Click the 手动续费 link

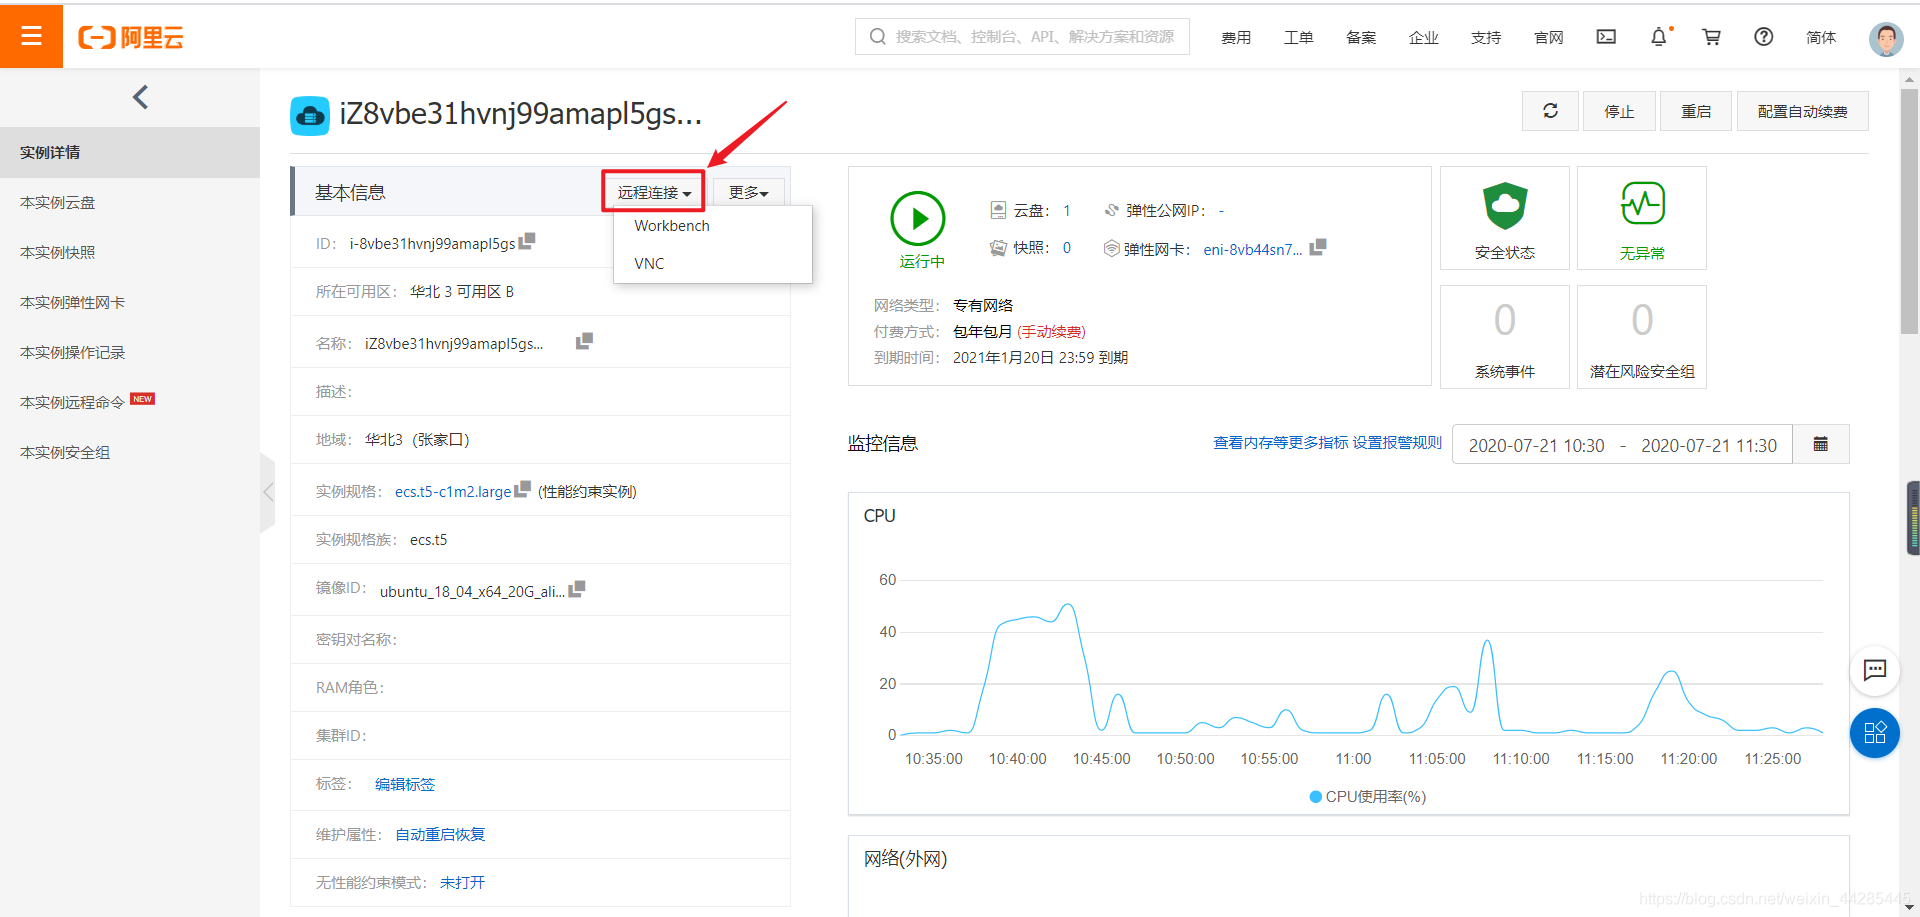coord(1051,331)
